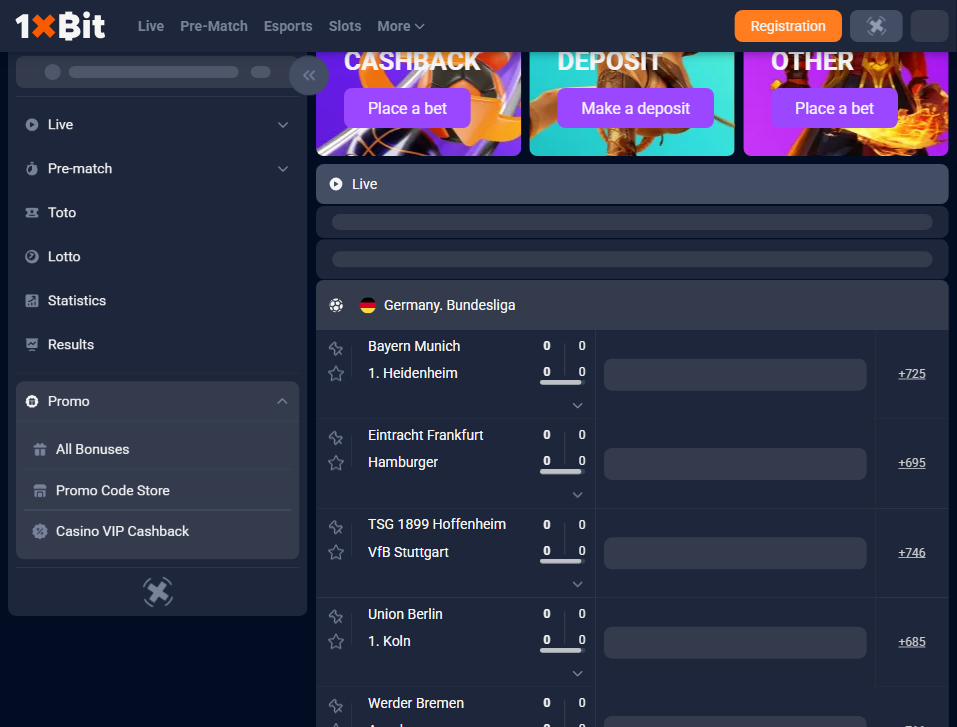
Task: Open +685 markets for Union Berlin match
Action: point(912,642)
